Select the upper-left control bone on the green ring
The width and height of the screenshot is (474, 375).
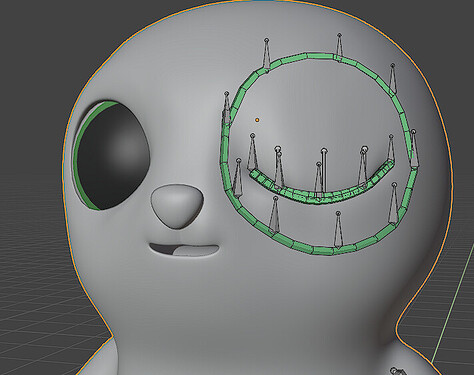click(266, 54)
